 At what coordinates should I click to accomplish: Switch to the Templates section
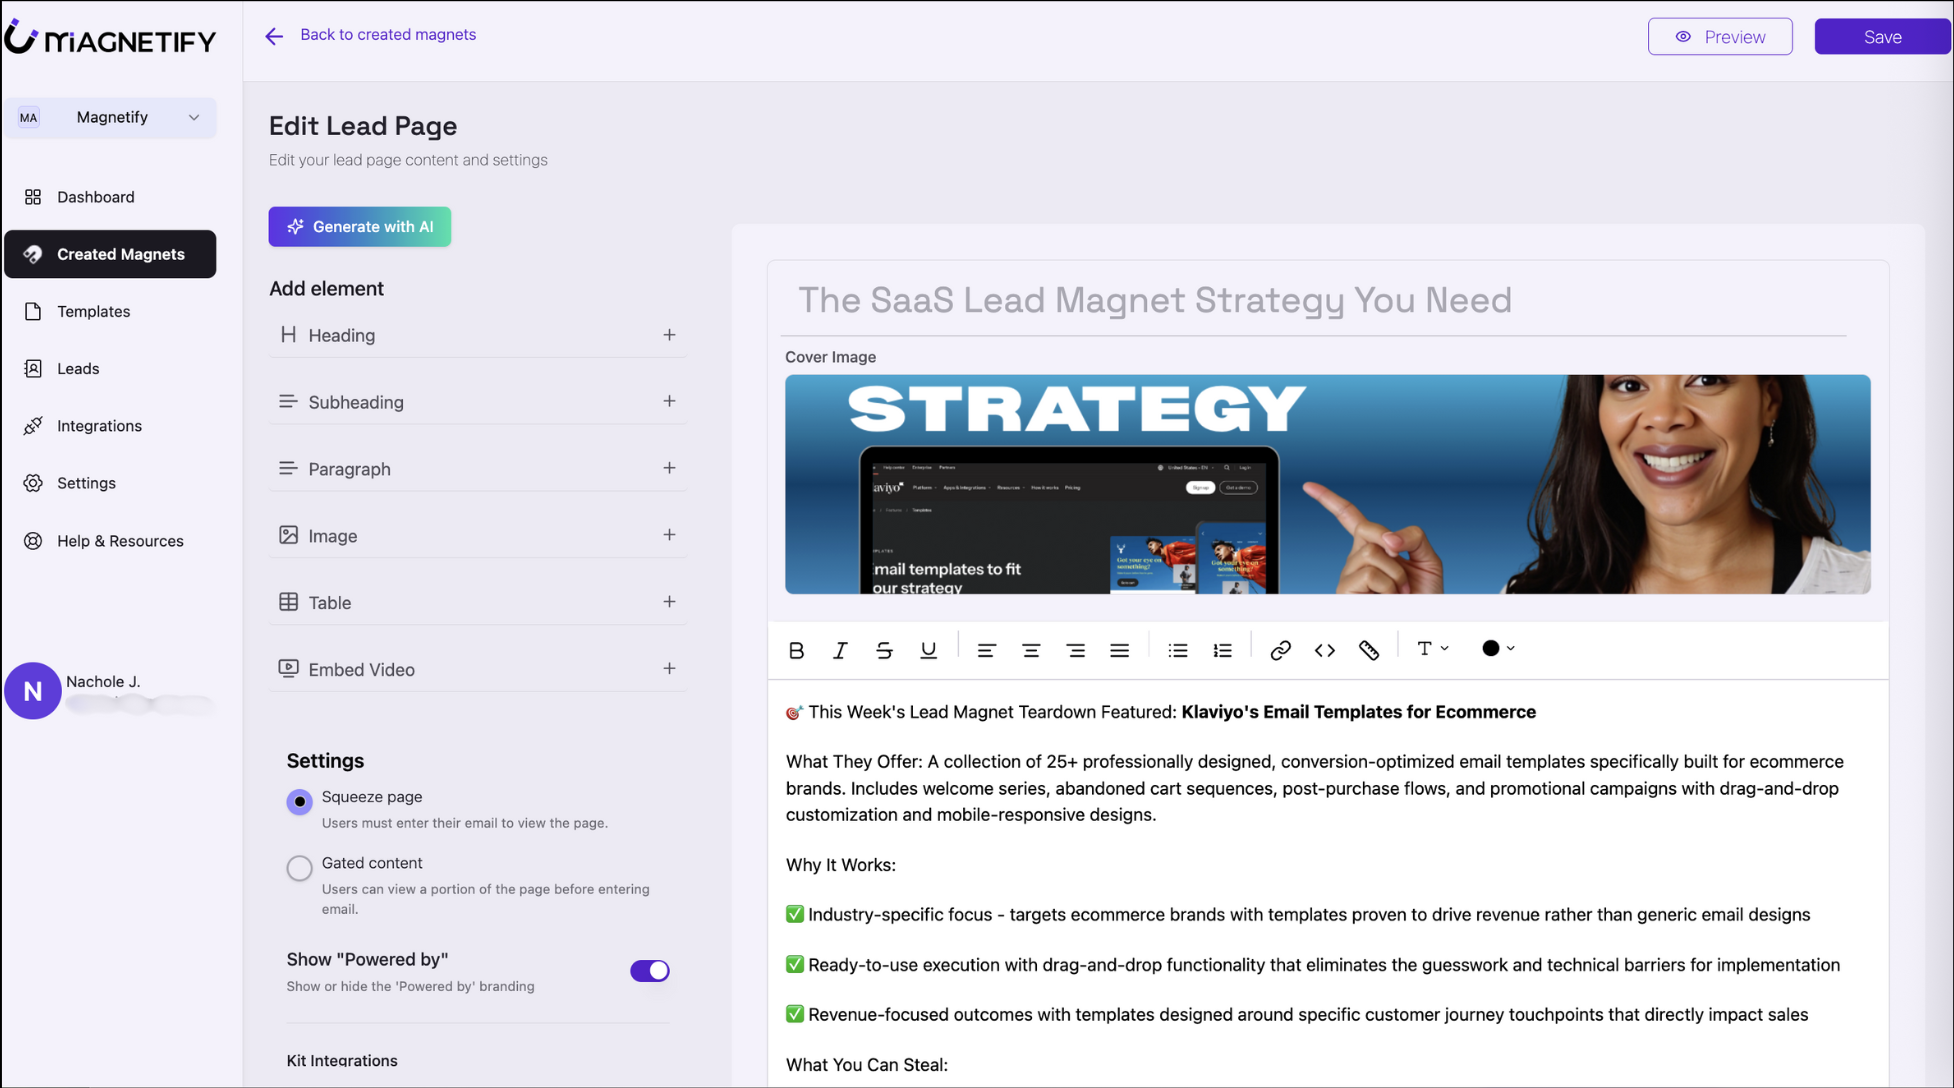pos(92,311)
